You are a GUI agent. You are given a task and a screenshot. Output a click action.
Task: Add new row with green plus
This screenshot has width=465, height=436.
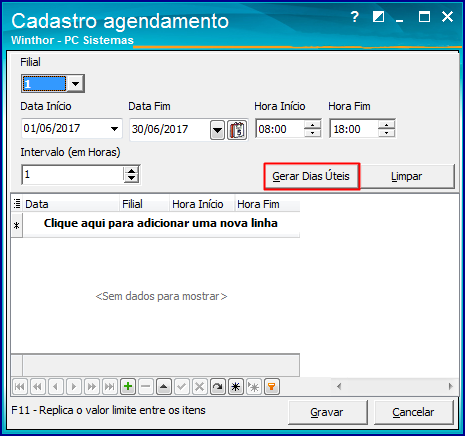click(128, 387)
